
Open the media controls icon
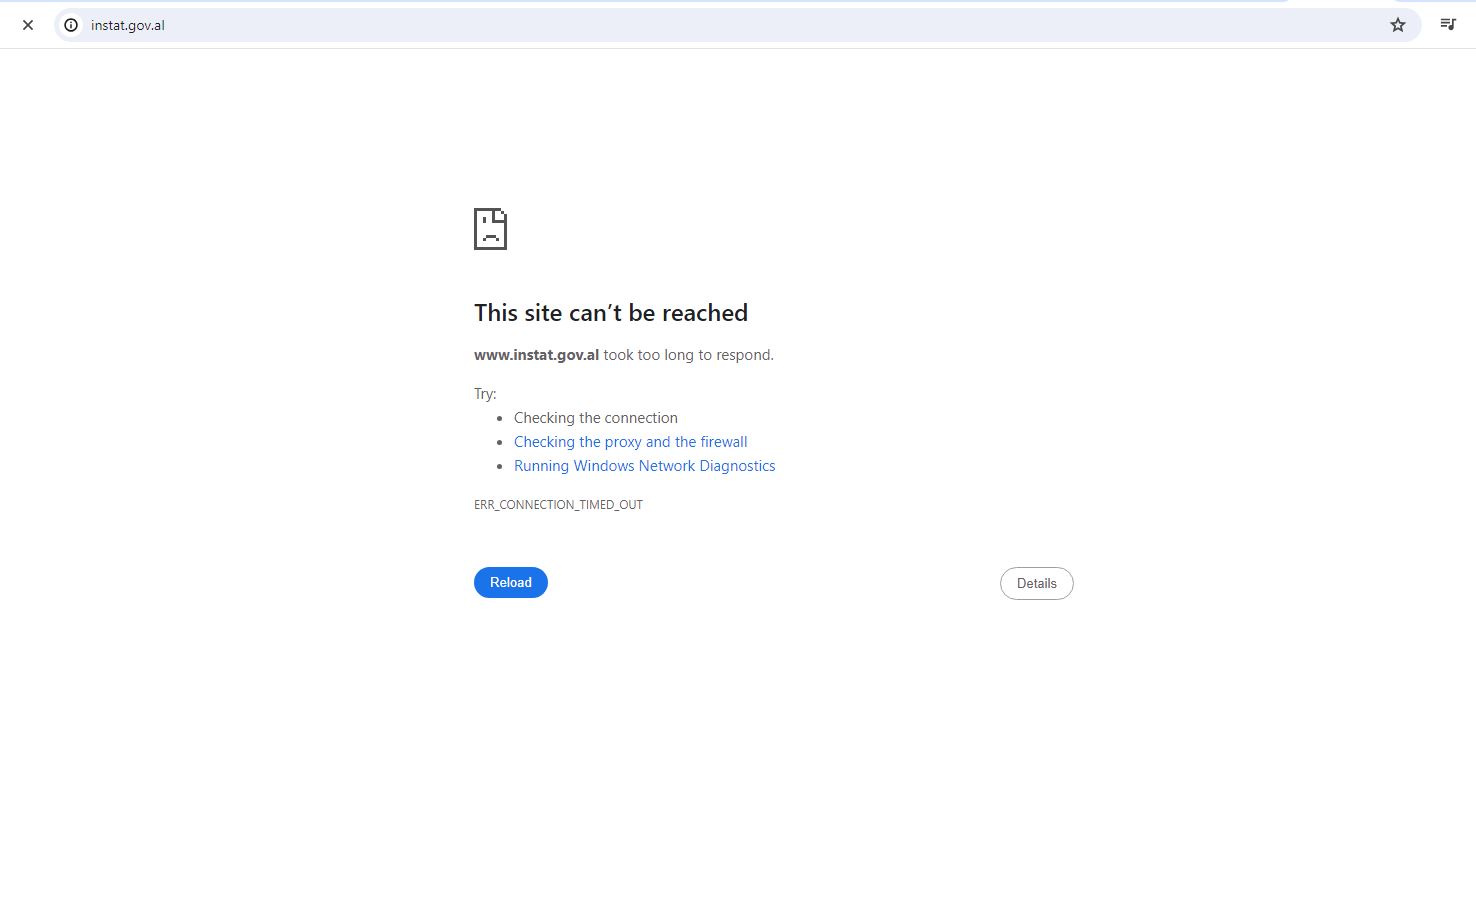1447,25
